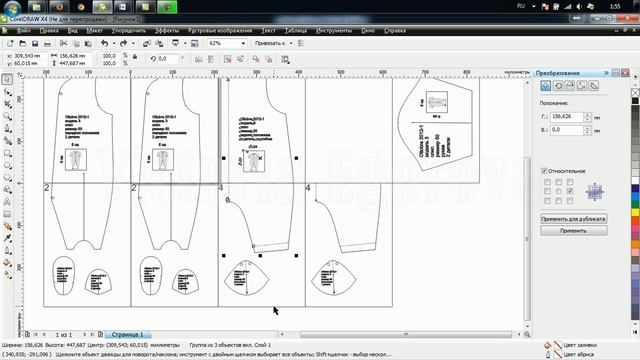
Task: Switch docker to Skew transformation
Action: tap(593, 86)
